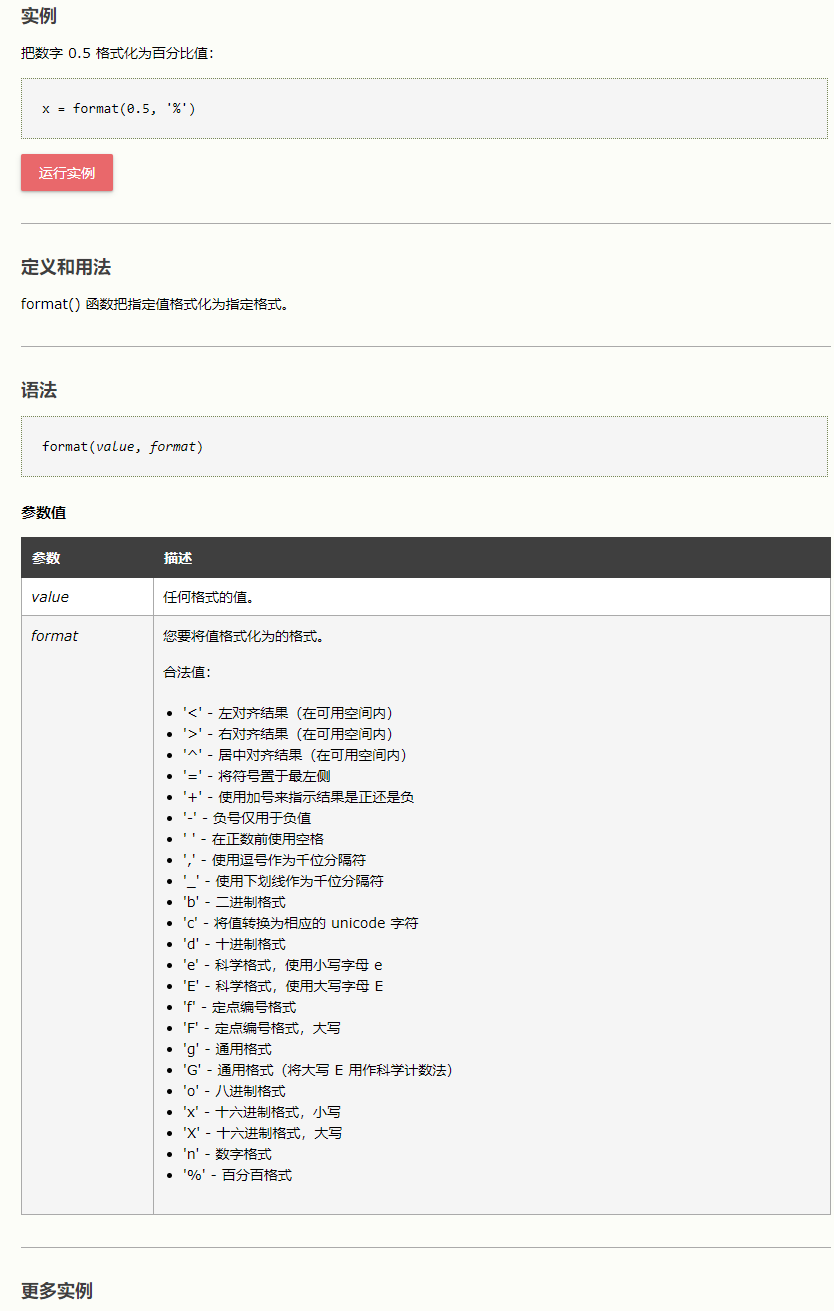
Task: Click the '-' 负号仅用于负值 list item
Action: click(x=246, y=818)
